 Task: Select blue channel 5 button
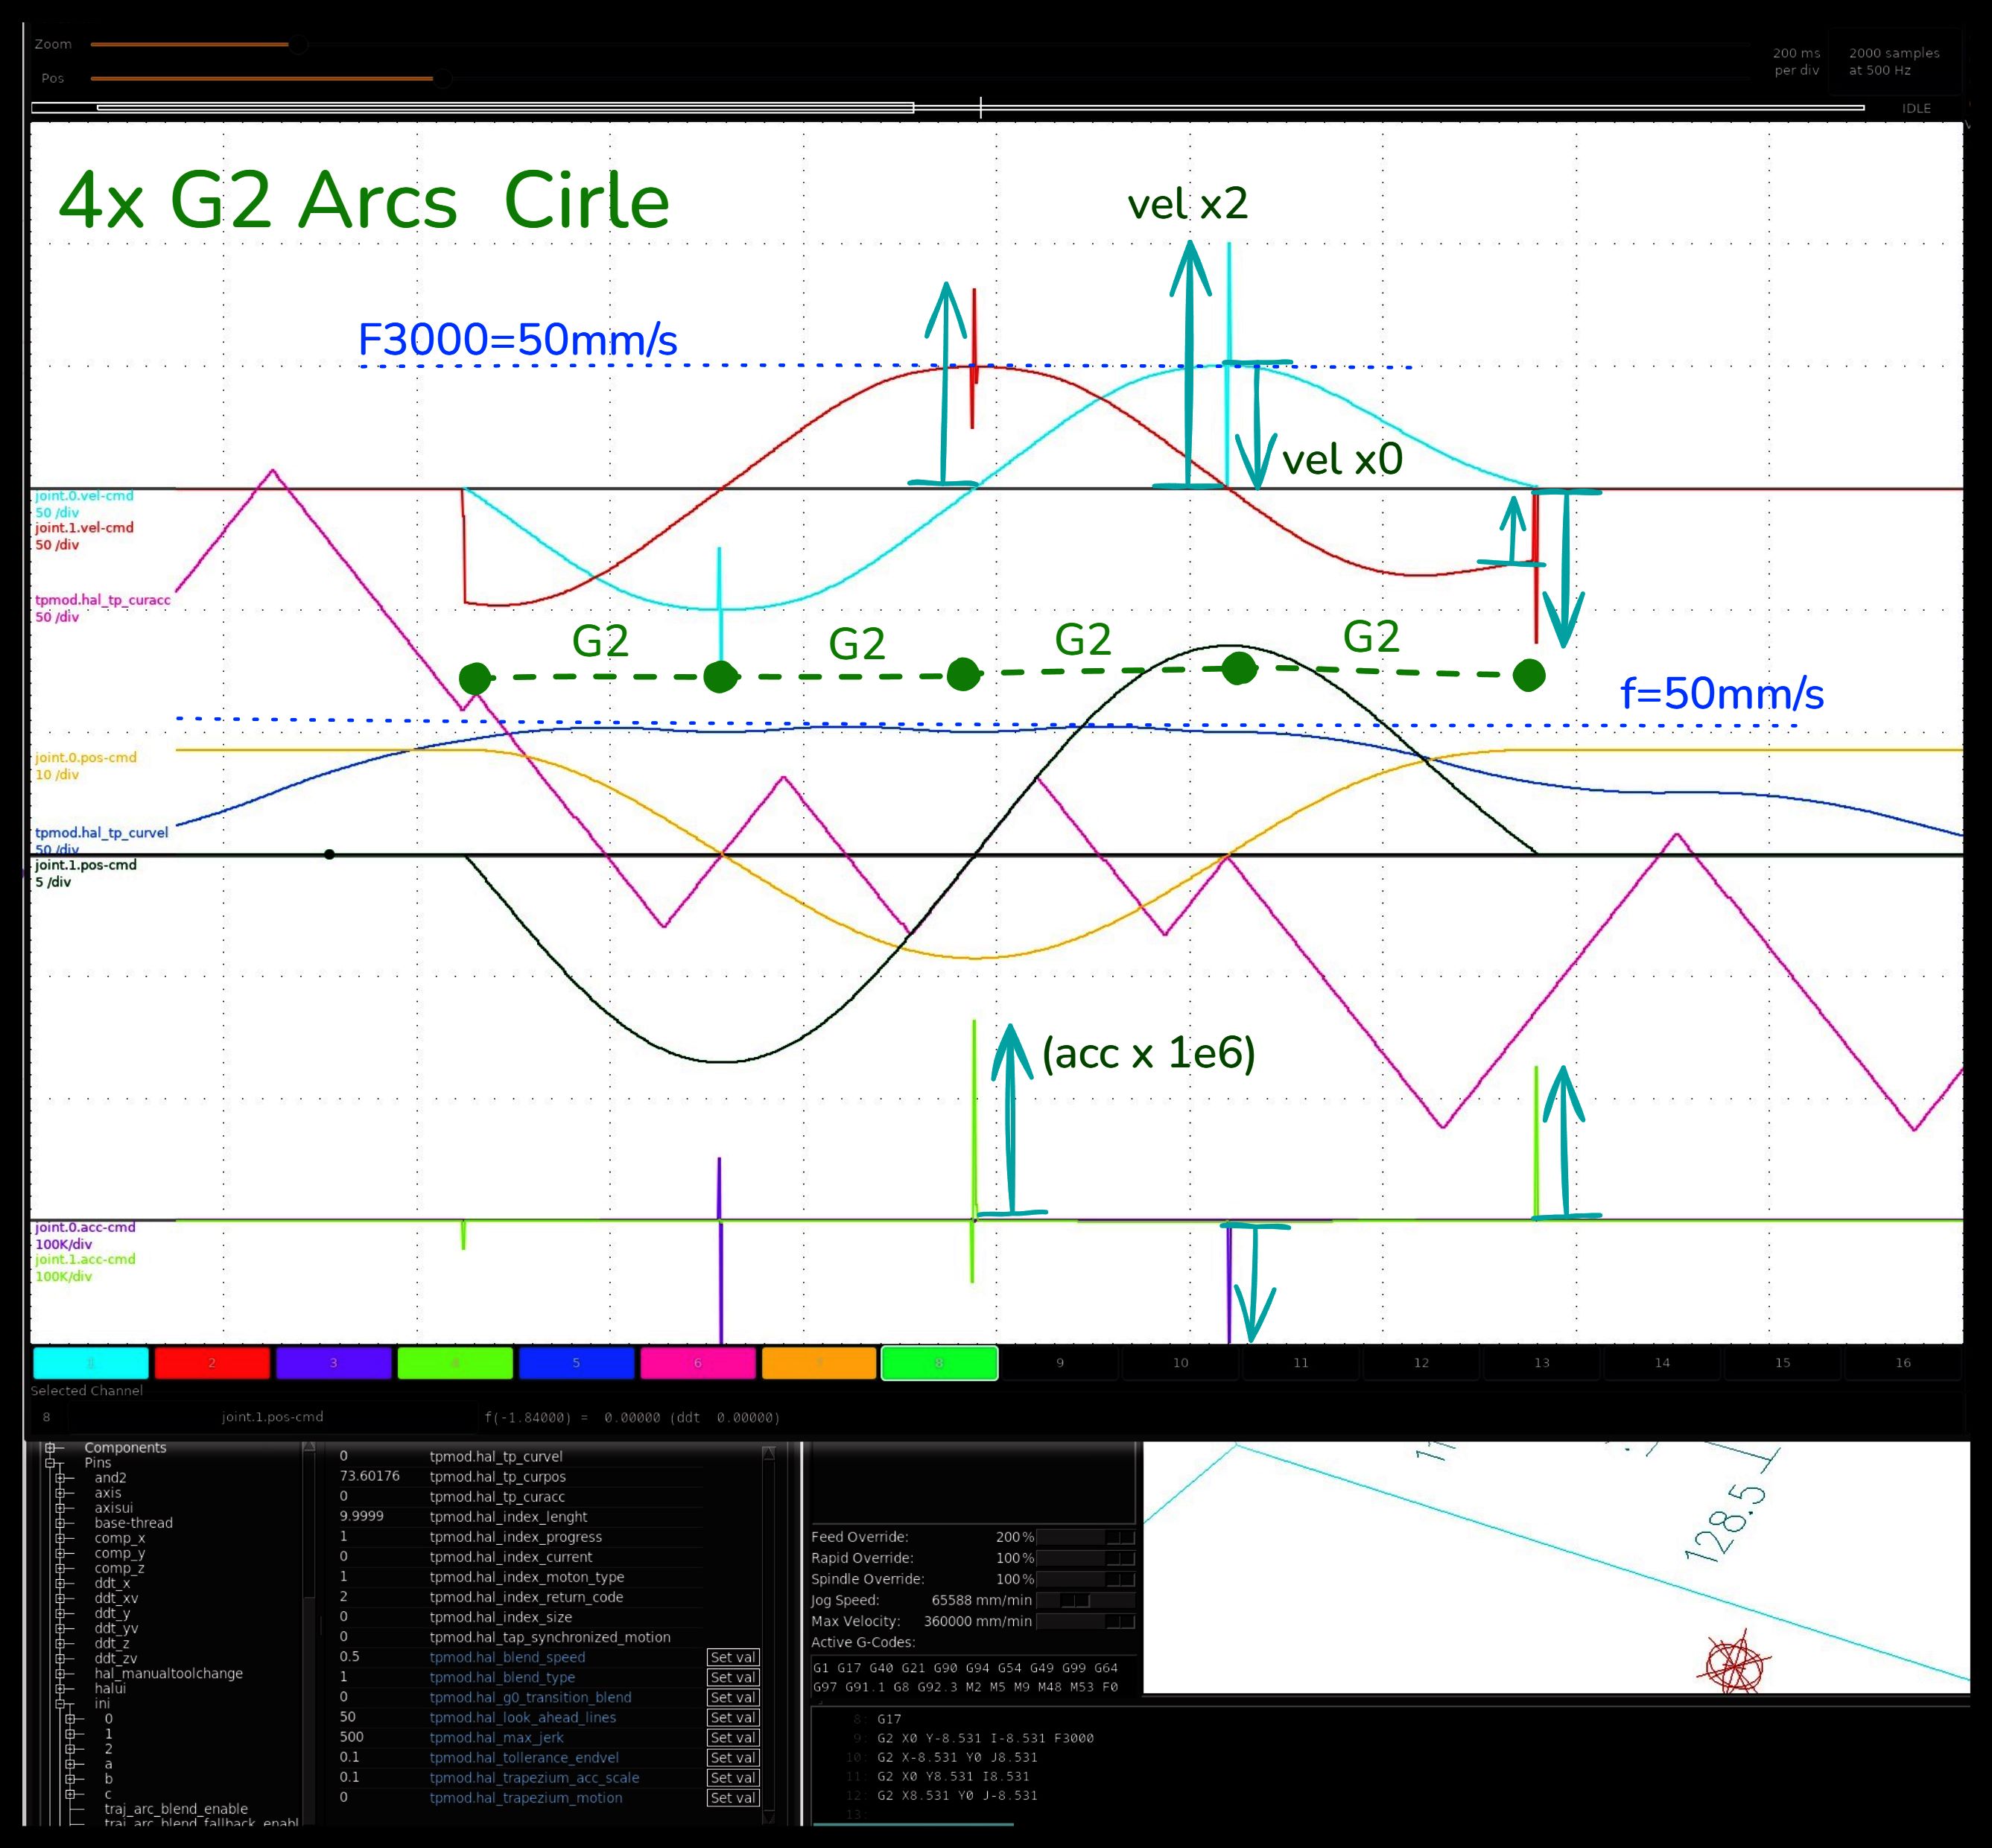[576, 1363]
